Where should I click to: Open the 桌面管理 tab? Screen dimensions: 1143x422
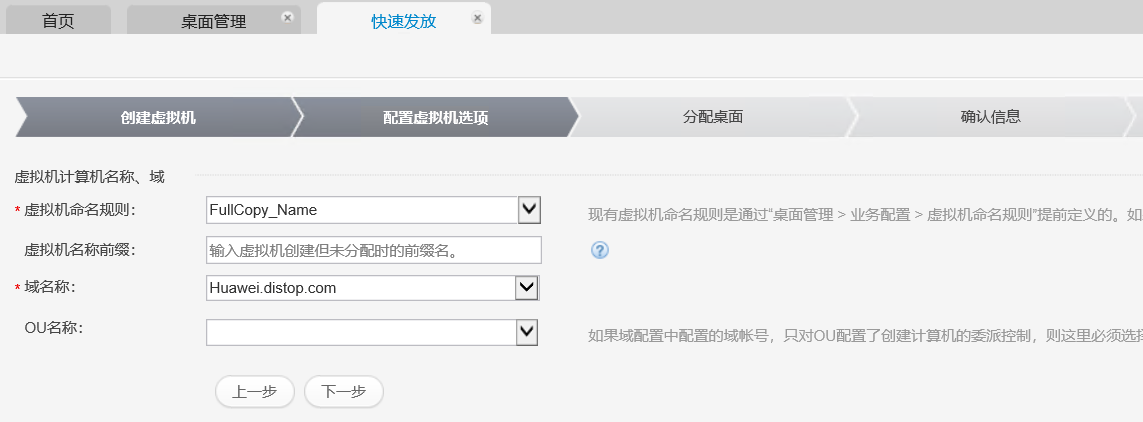213,21
